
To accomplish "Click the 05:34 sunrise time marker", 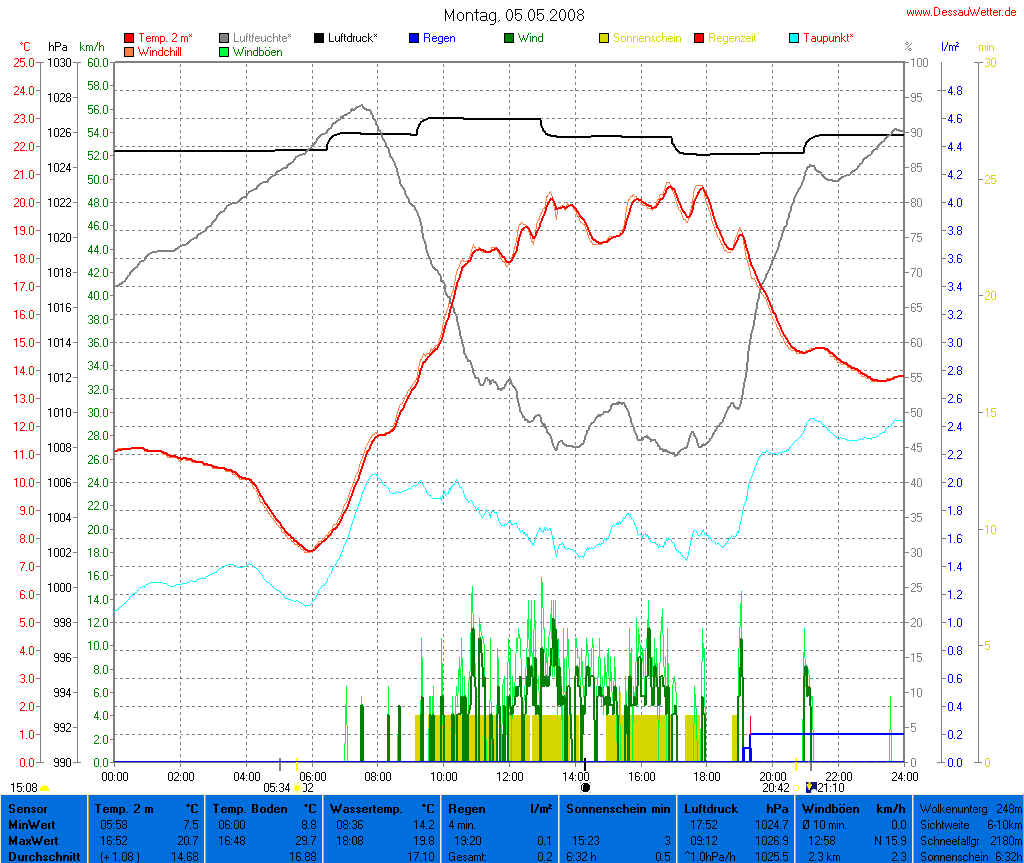I will [277, 788].
